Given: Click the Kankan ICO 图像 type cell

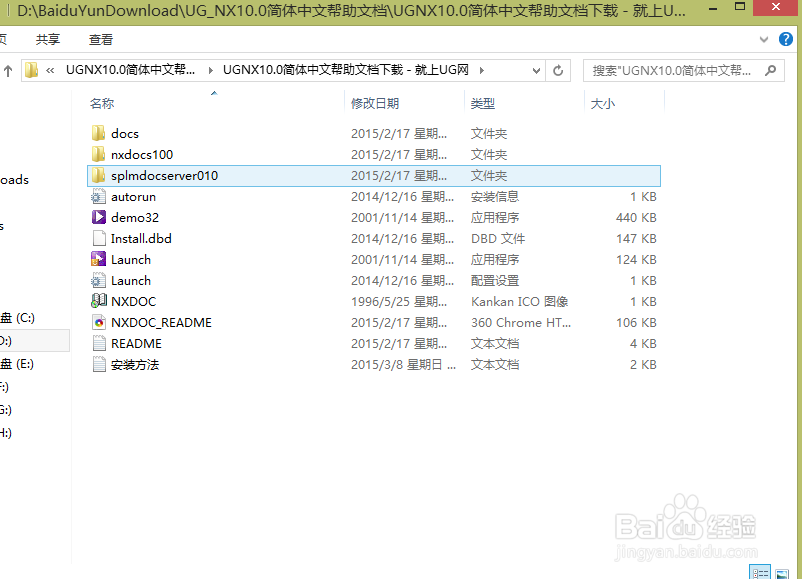Looking at the screenshot, I should coord(520,301).
